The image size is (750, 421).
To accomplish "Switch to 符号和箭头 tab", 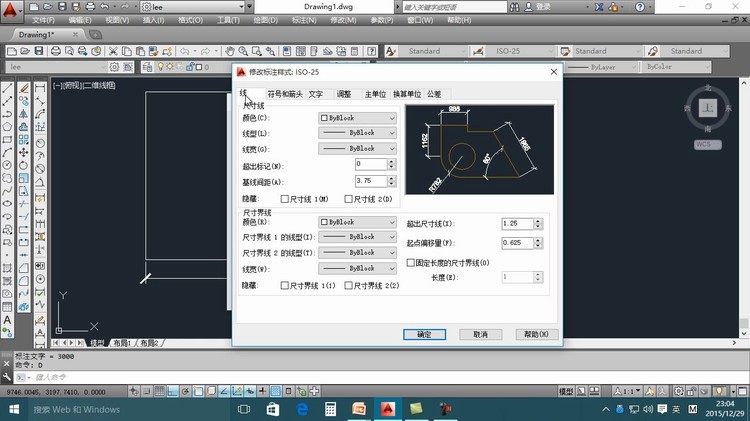I will 285,94.
